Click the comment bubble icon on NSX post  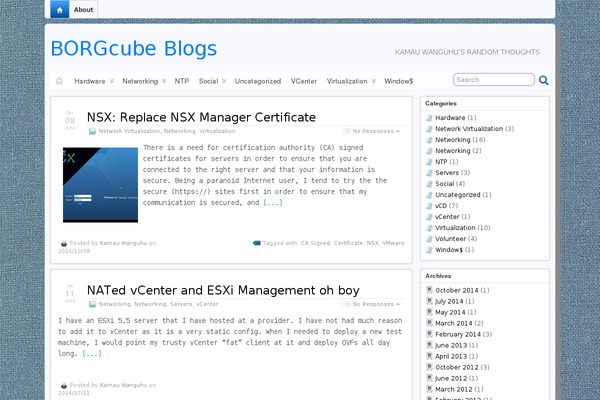point(347,131)
